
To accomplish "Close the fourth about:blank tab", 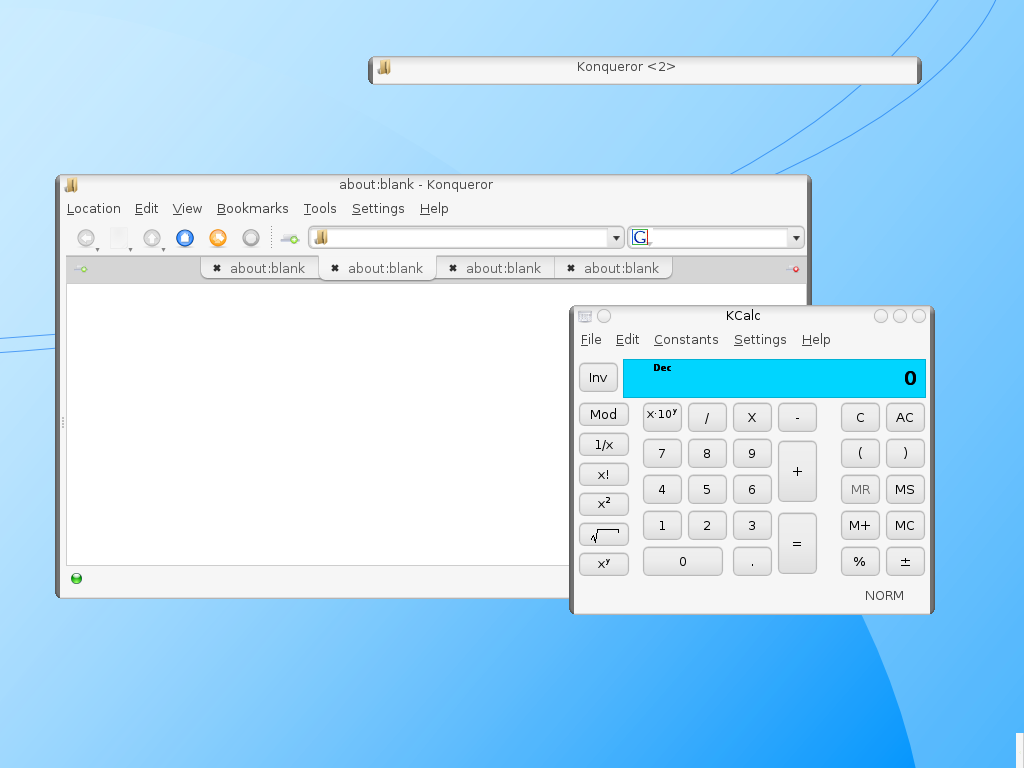I will point(571,268).
